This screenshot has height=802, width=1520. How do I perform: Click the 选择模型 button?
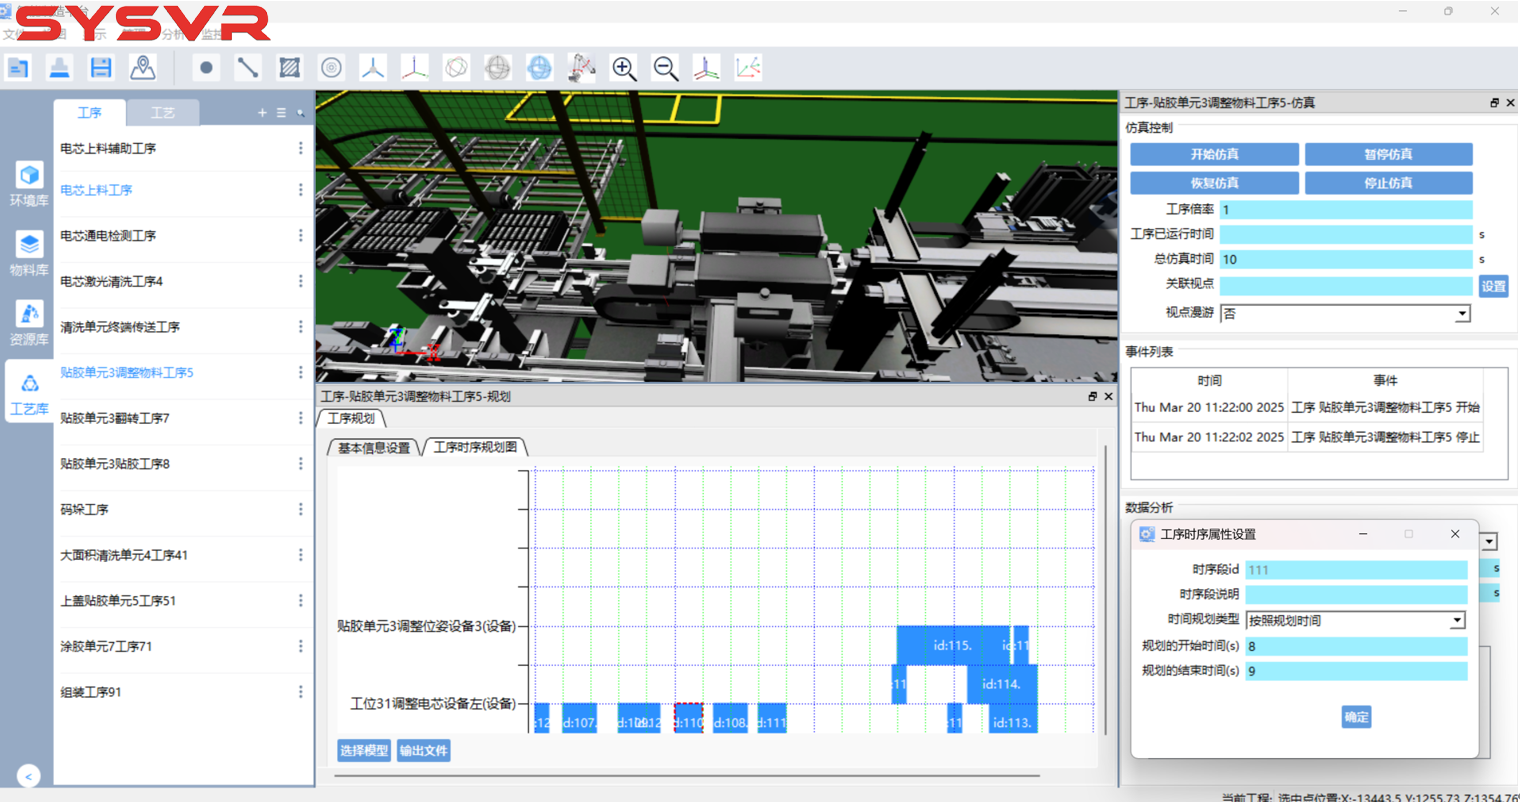364,751
